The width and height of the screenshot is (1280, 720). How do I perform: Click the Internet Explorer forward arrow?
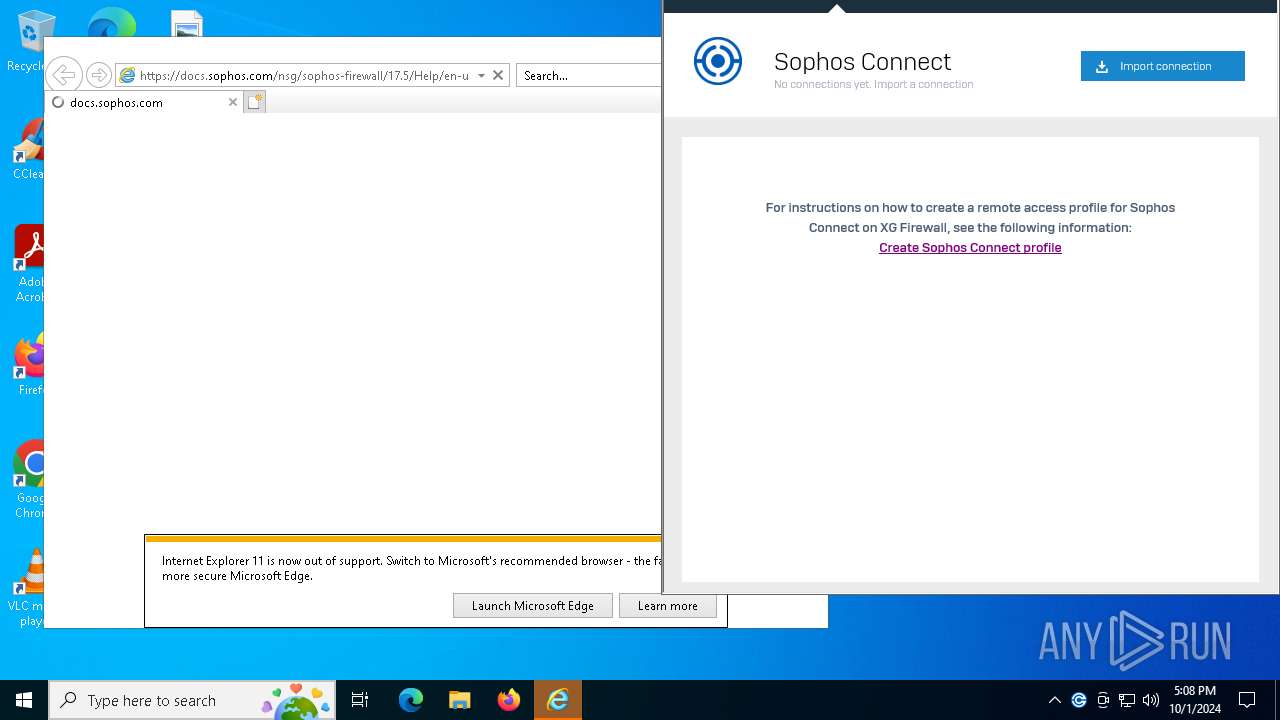tap(98, 75)
